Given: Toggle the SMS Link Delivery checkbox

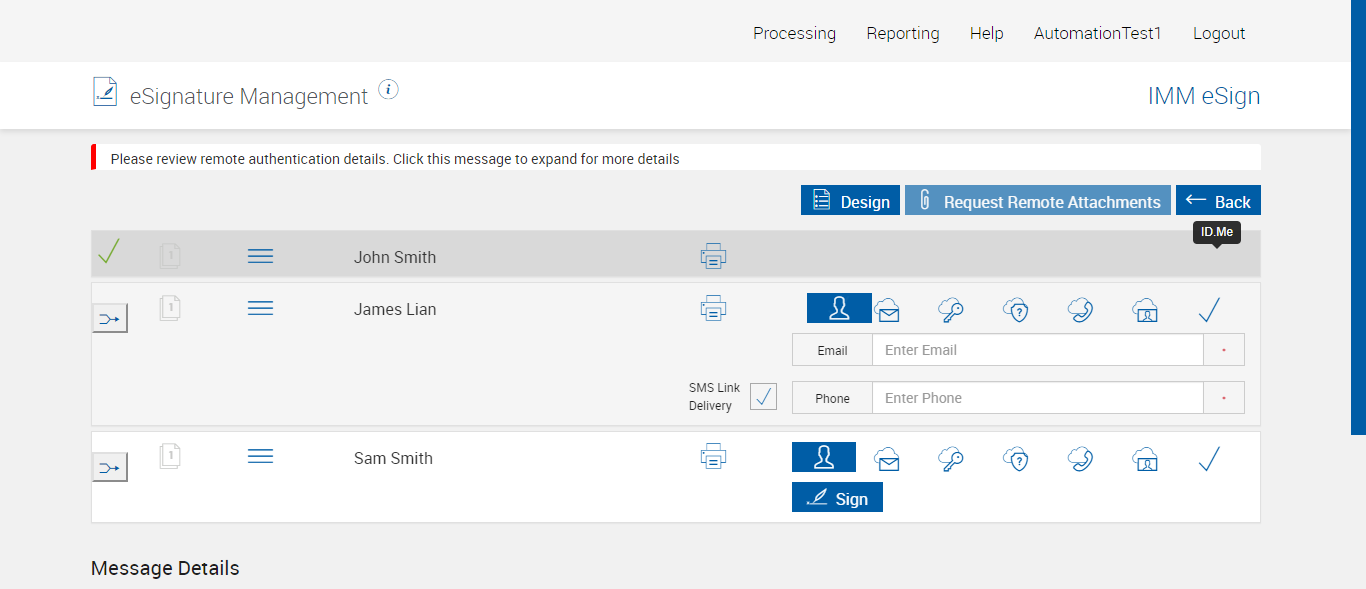Looking at the screenshot, I should coord(763,397).
